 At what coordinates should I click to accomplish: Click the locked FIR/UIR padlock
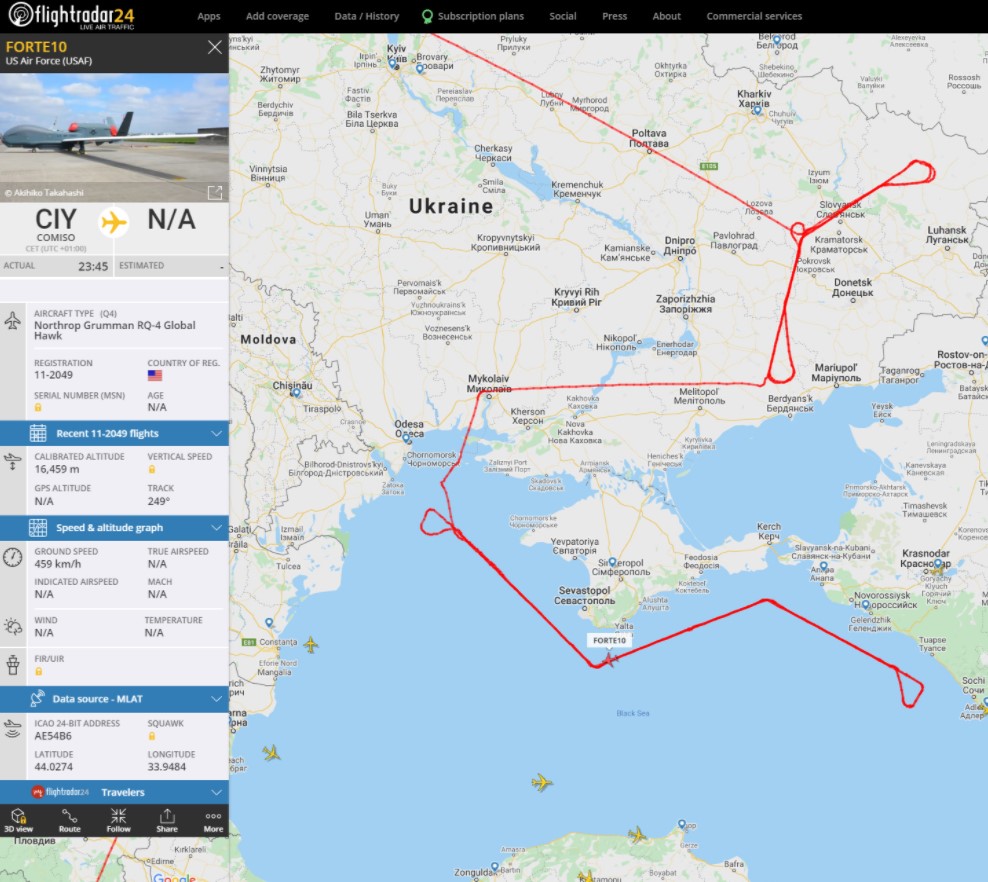tap(38, 672)
